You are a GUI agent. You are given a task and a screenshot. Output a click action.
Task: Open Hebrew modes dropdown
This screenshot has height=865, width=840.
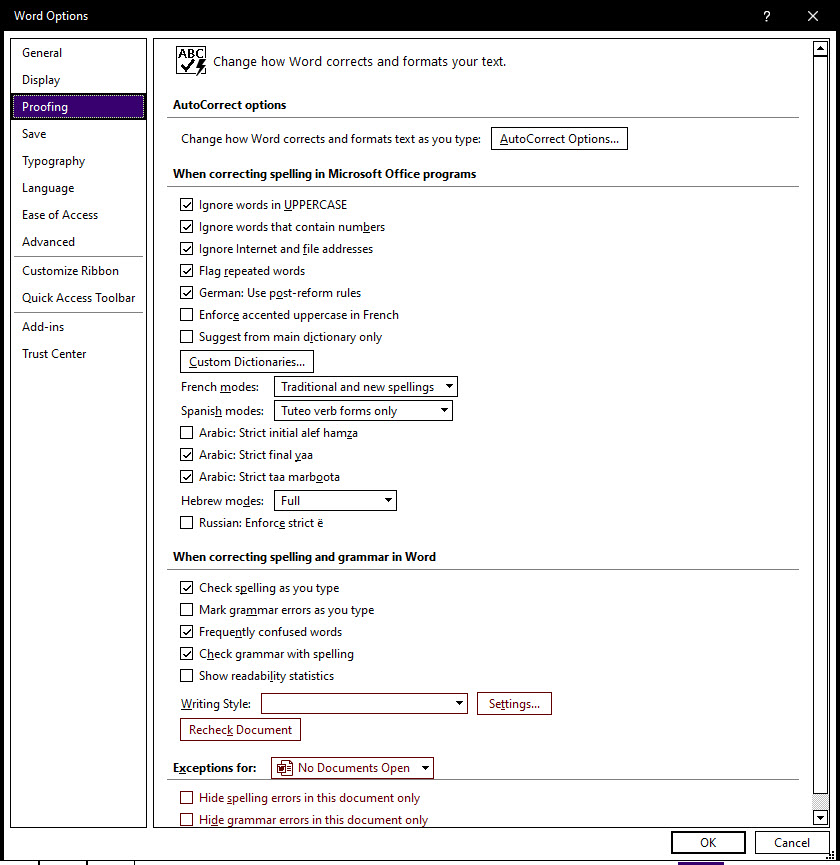point(335,501)
